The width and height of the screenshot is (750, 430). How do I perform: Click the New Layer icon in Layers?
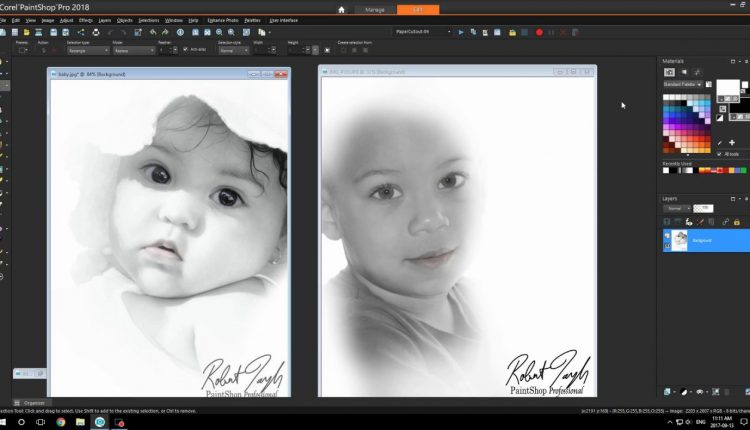pos(667,392)
